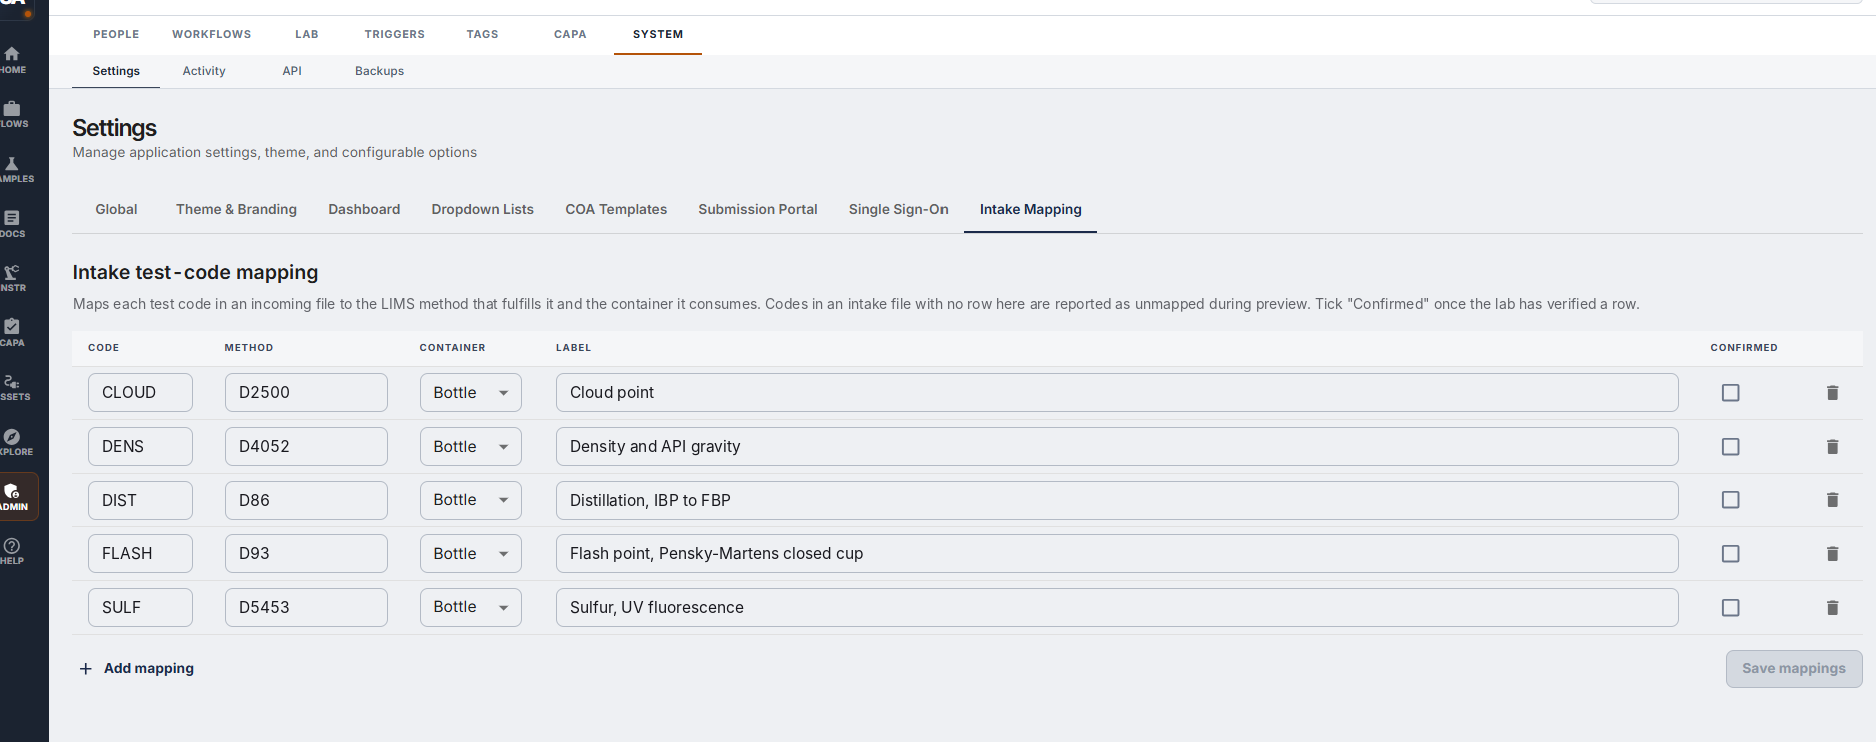Open the Help sidebar icon
The height and width of the screenshot is (742, 1876).
coord(13,551)
